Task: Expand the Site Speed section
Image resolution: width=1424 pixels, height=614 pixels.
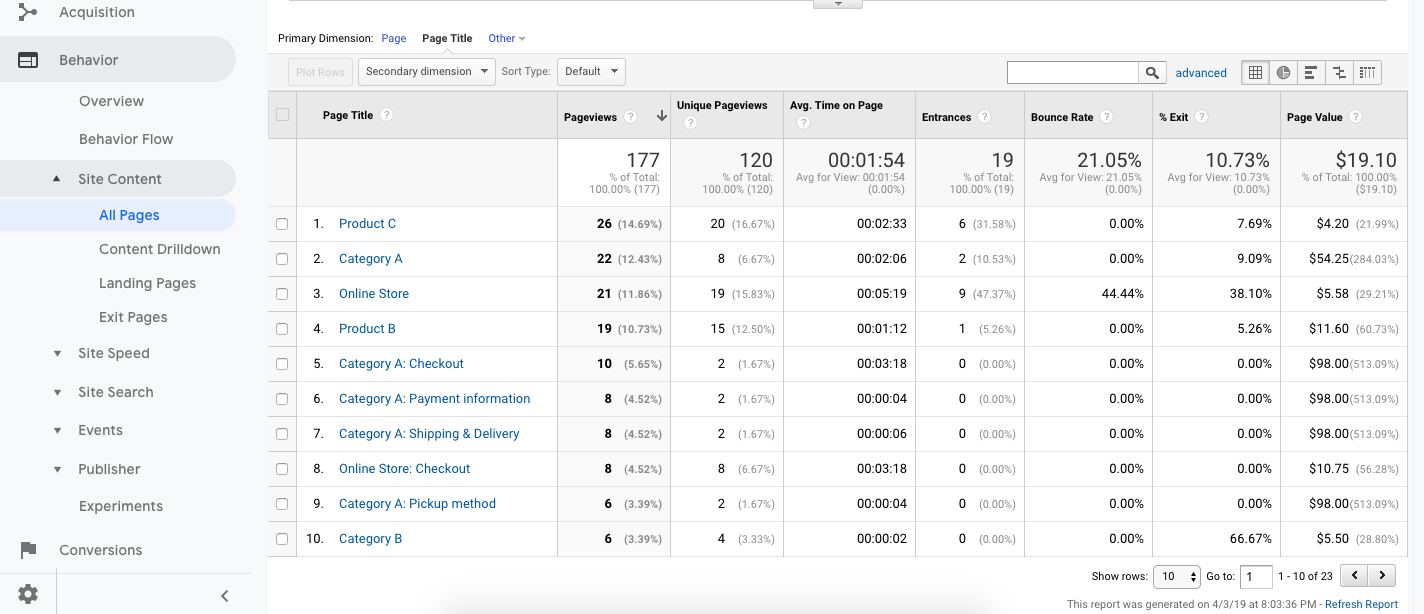Action: (57, 353)
